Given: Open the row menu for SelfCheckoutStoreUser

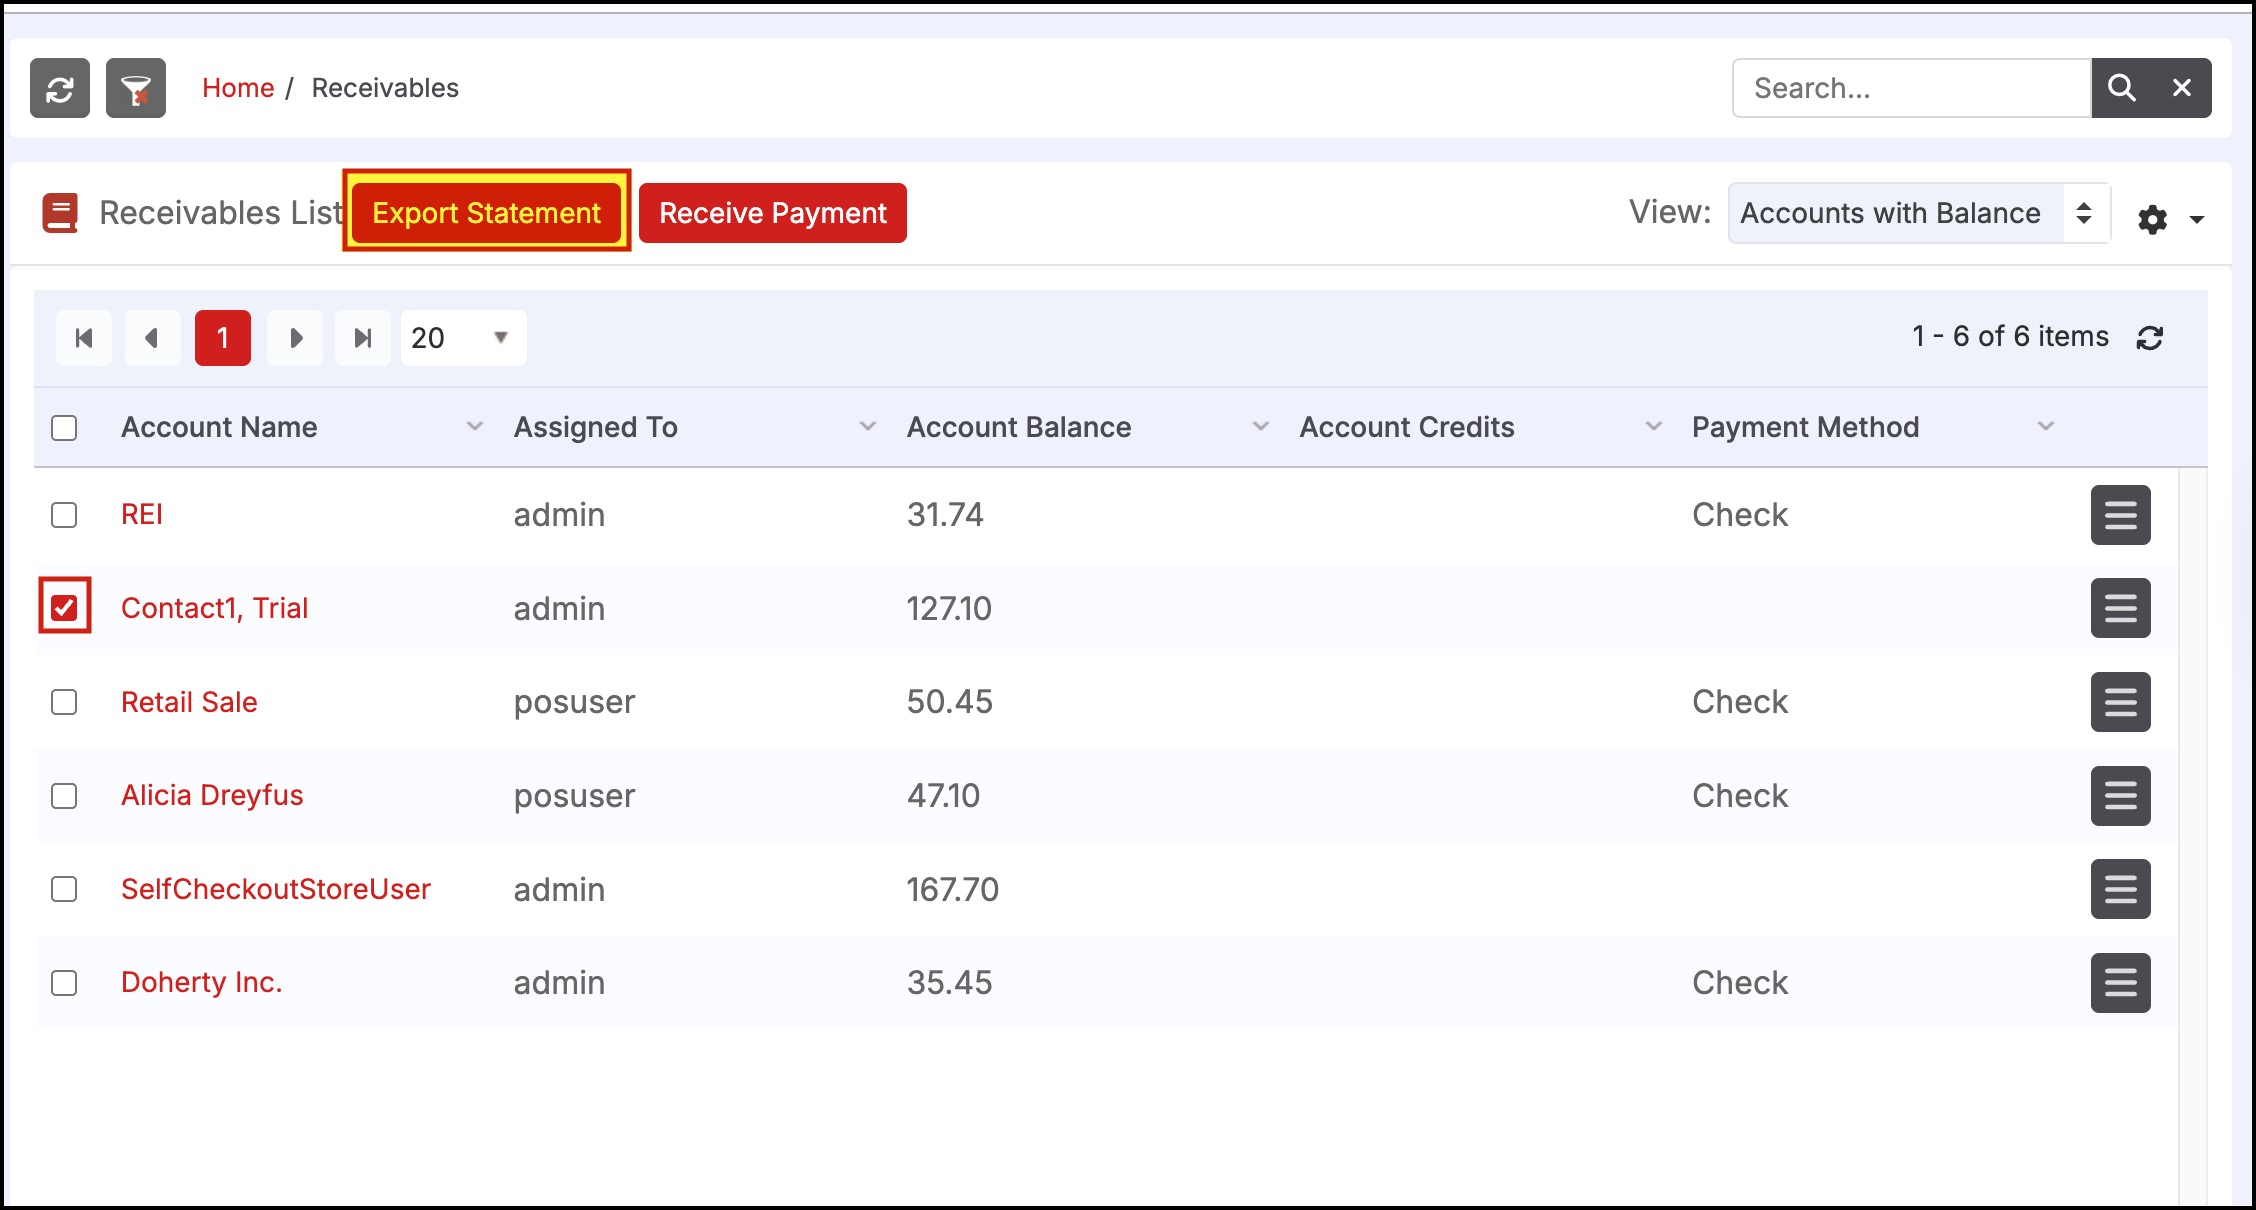Looking at the screenshot, I should click(x=2120, y=889).
